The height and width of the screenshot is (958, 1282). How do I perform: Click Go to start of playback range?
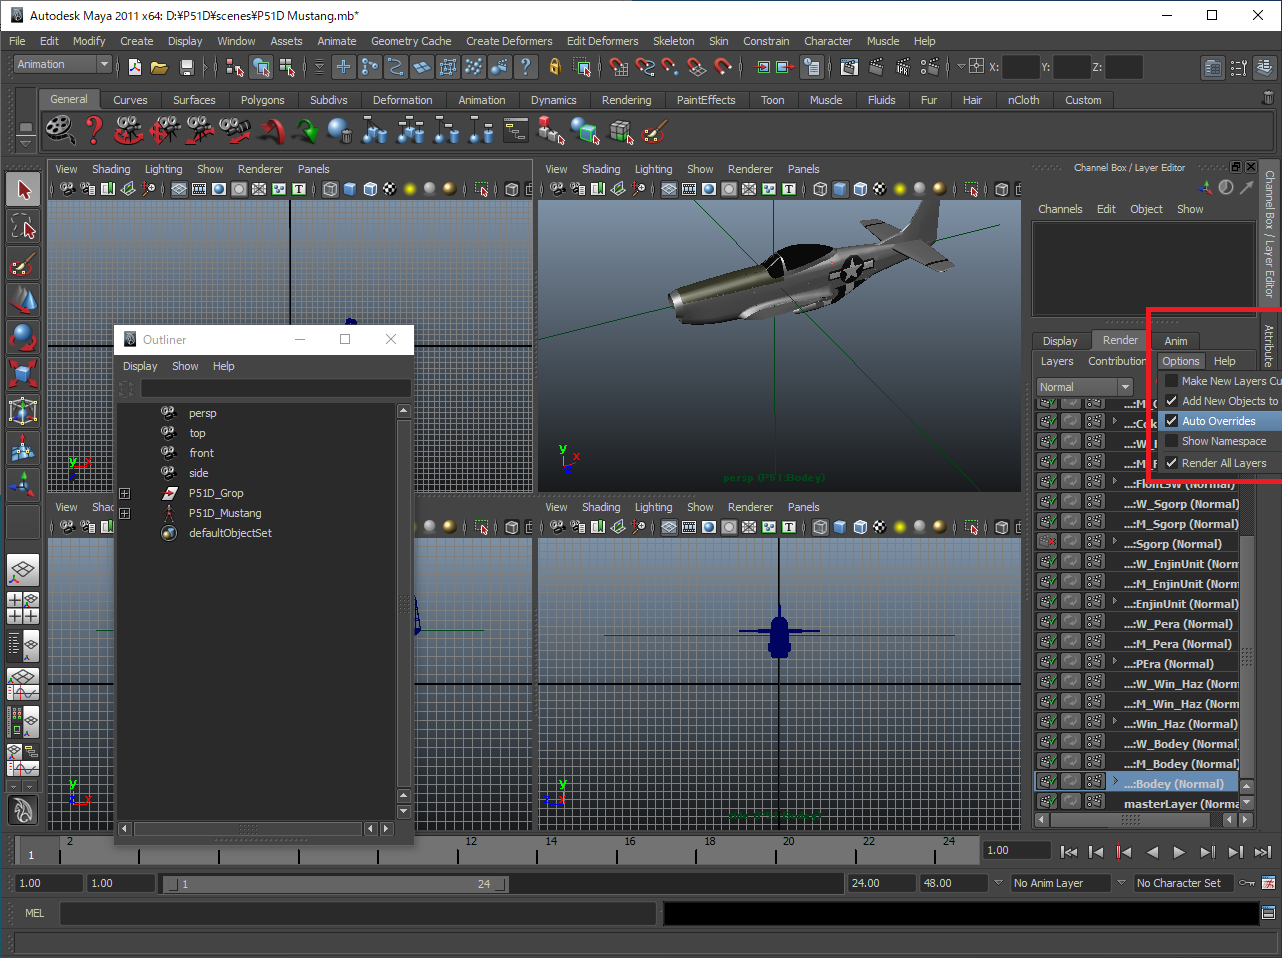(x=1069, y=852)
